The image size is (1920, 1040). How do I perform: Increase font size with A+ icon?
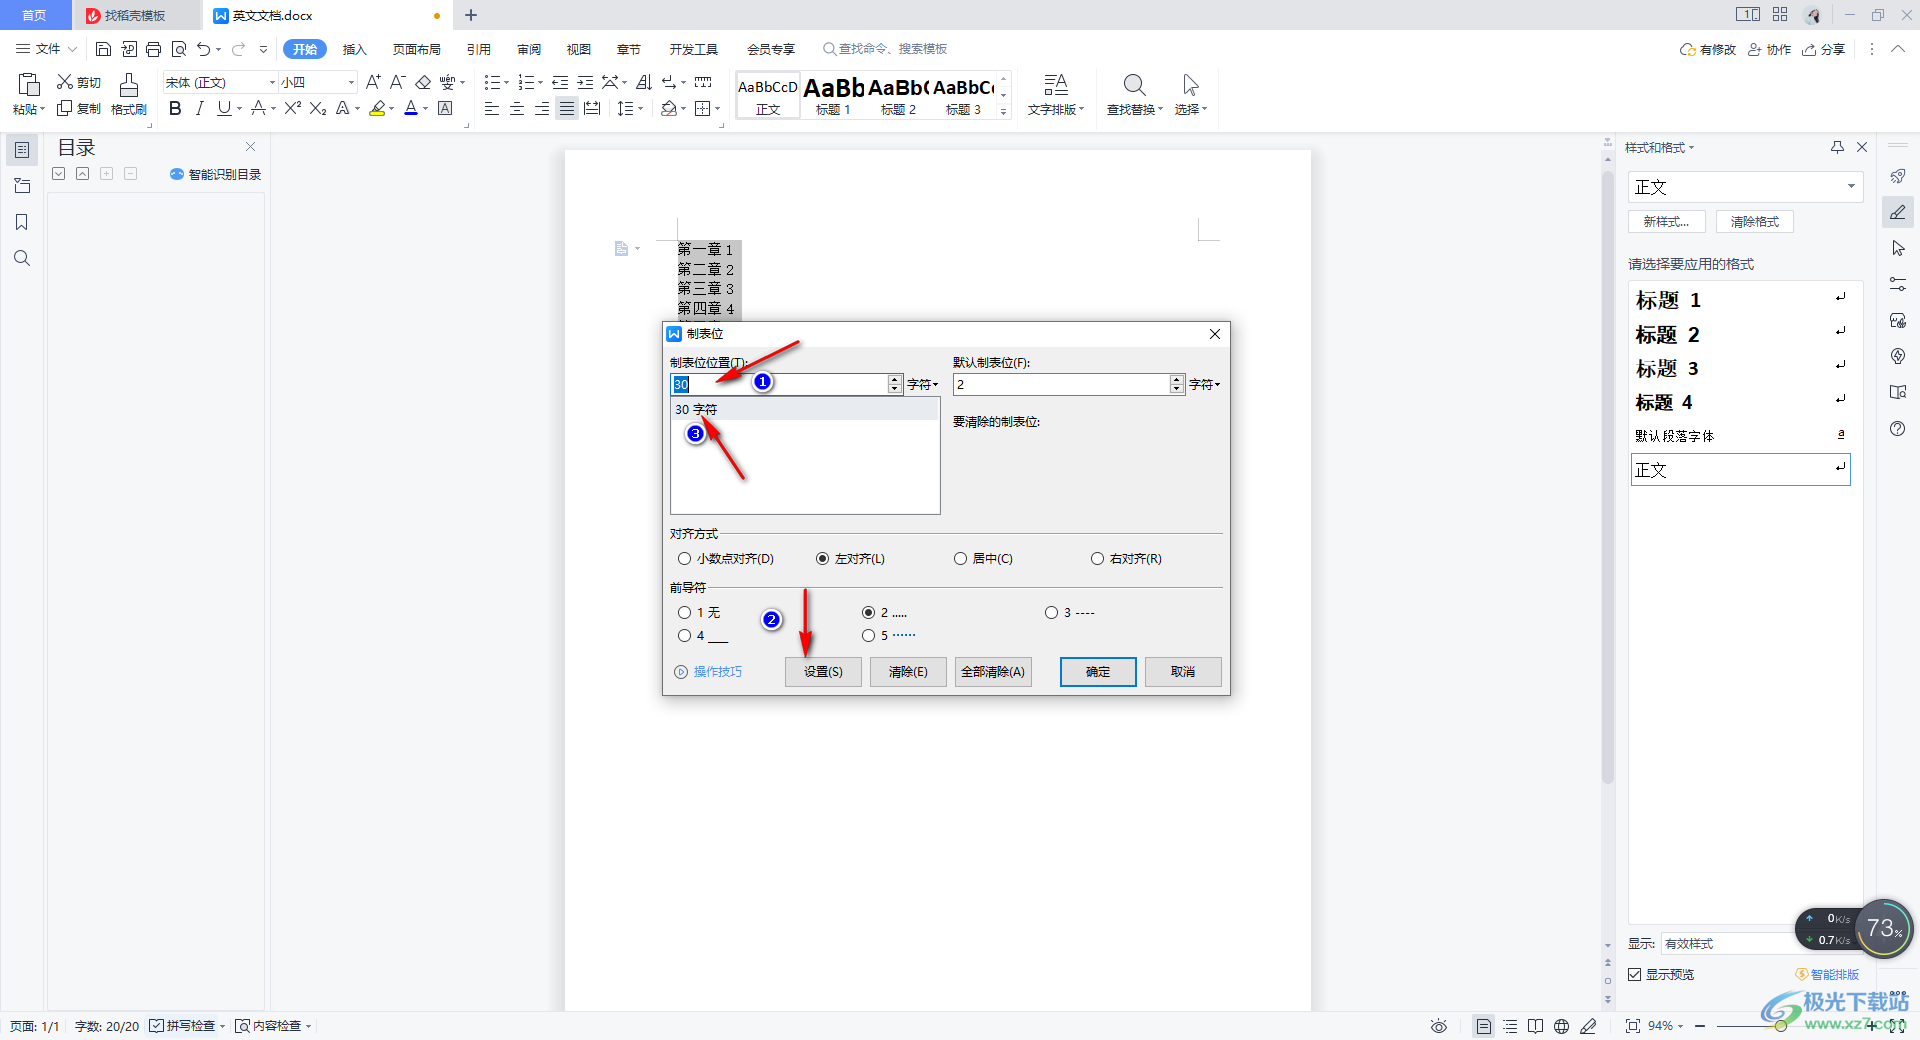pos(373,82)
